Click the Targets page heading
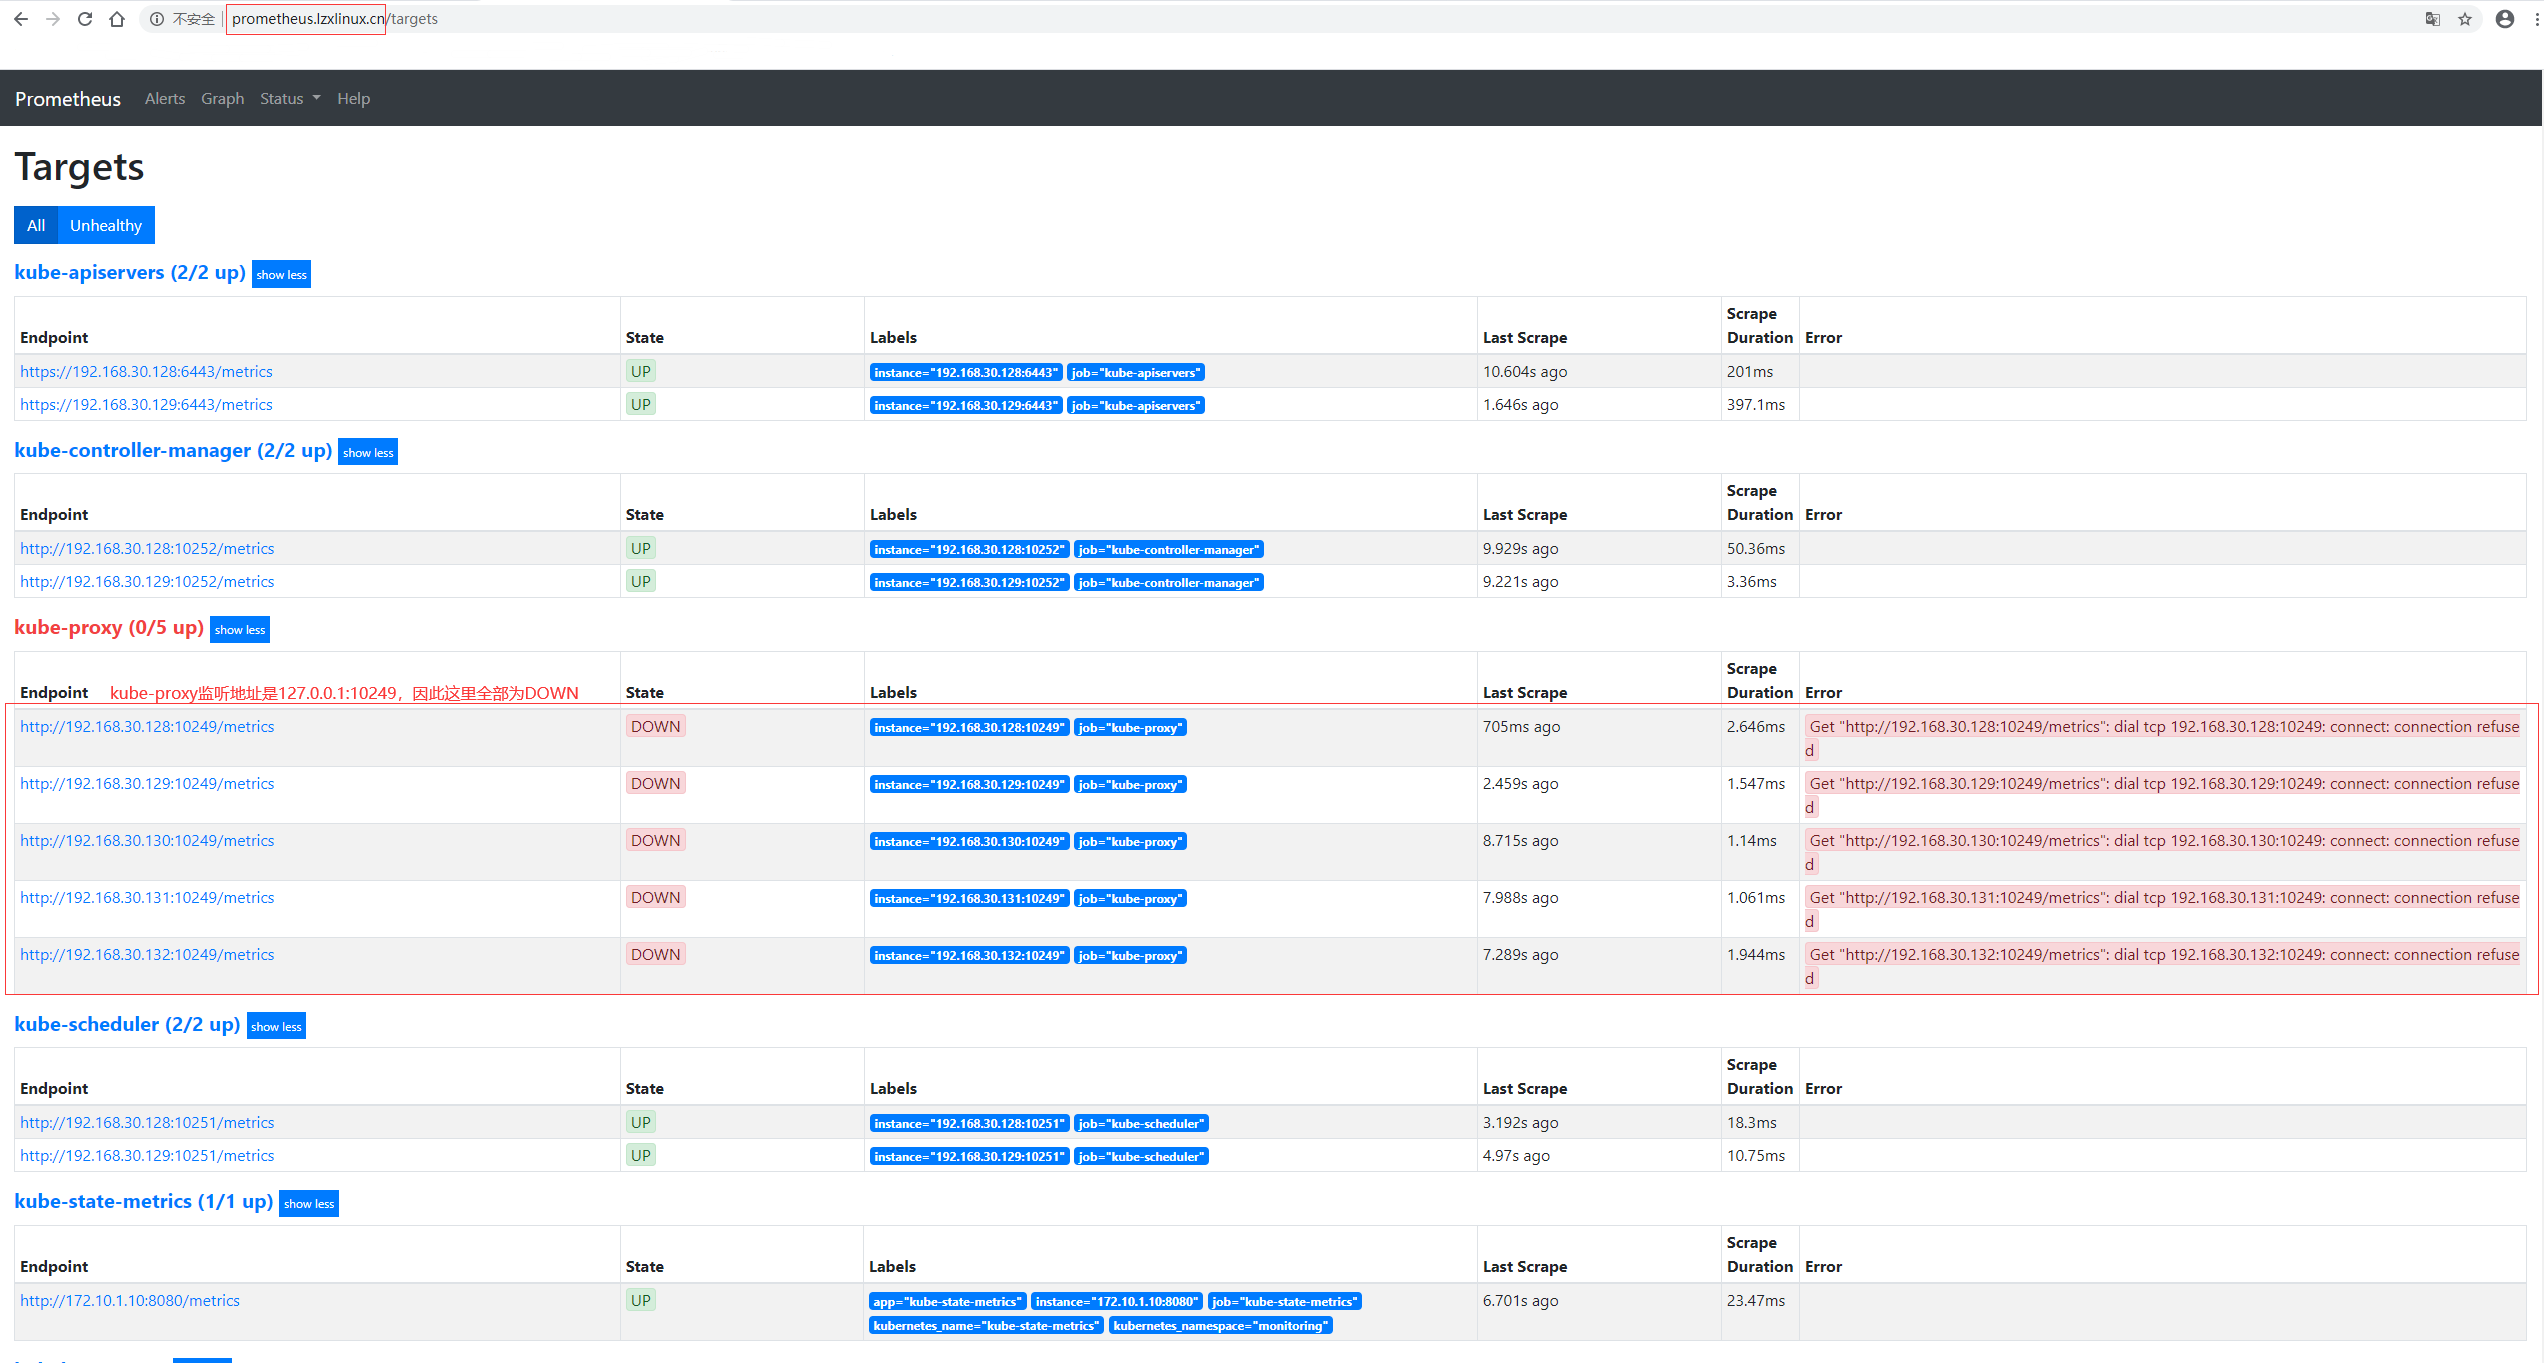This screenshot has width=2544, height=1363. tap(80, 167)
